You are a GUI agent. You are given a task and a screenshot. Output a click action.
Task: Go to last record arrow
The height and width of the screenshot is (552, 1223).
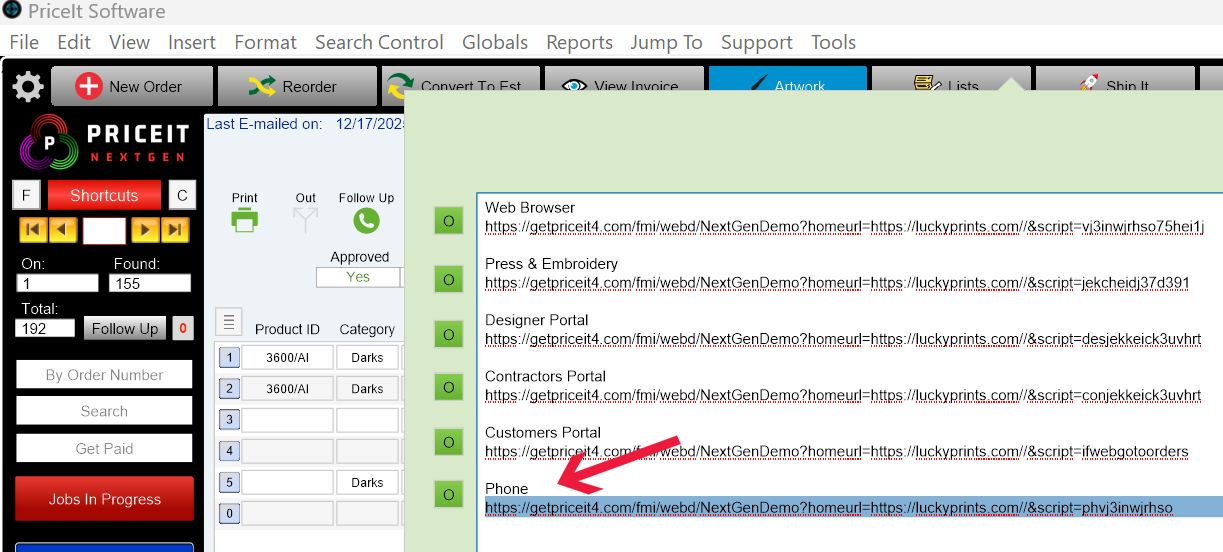[175, 230]
